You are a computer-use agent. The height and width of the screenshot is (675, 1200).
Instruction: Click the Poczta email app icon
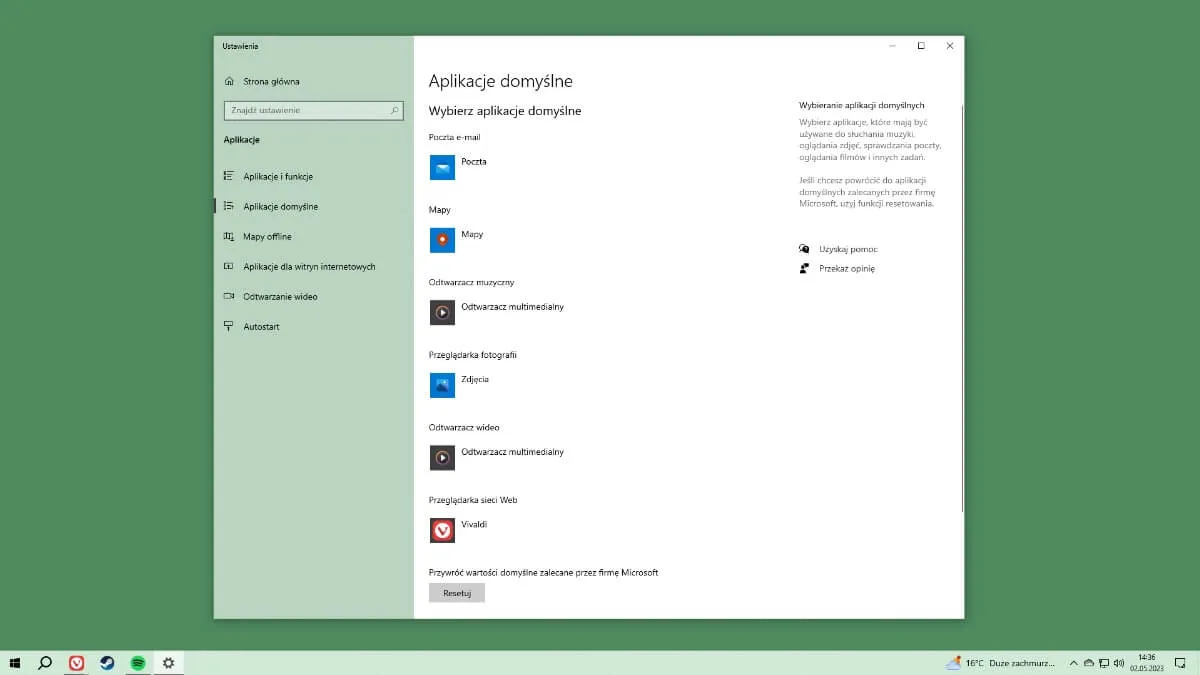click(x=442, y=167)
